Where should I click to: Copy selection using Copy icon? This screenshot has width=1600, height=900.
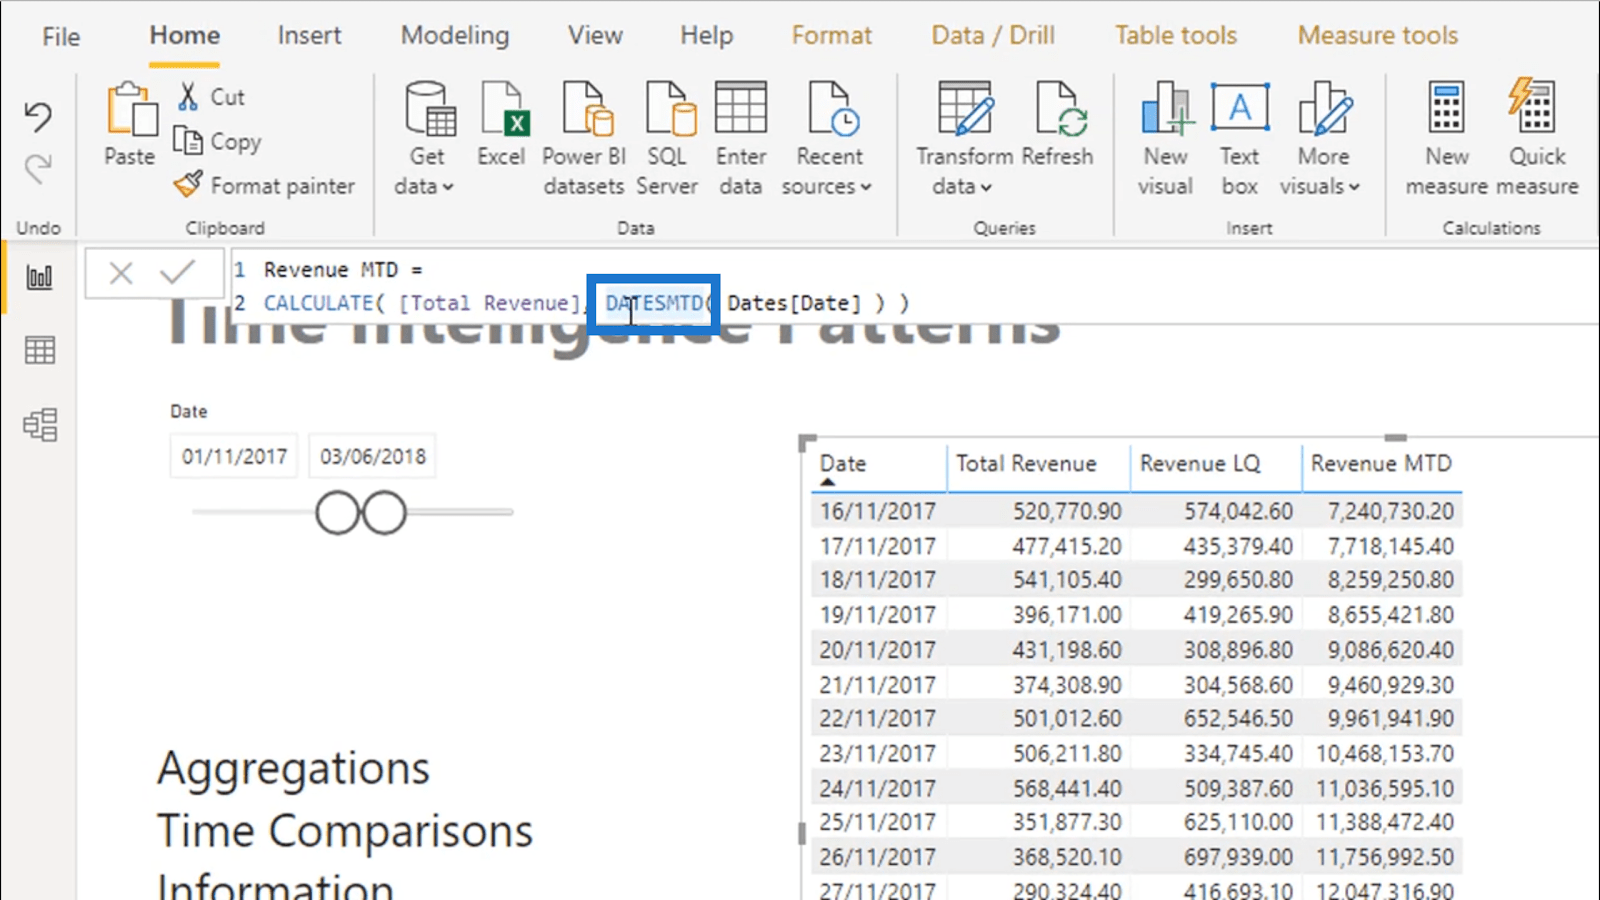pos(188,140)
